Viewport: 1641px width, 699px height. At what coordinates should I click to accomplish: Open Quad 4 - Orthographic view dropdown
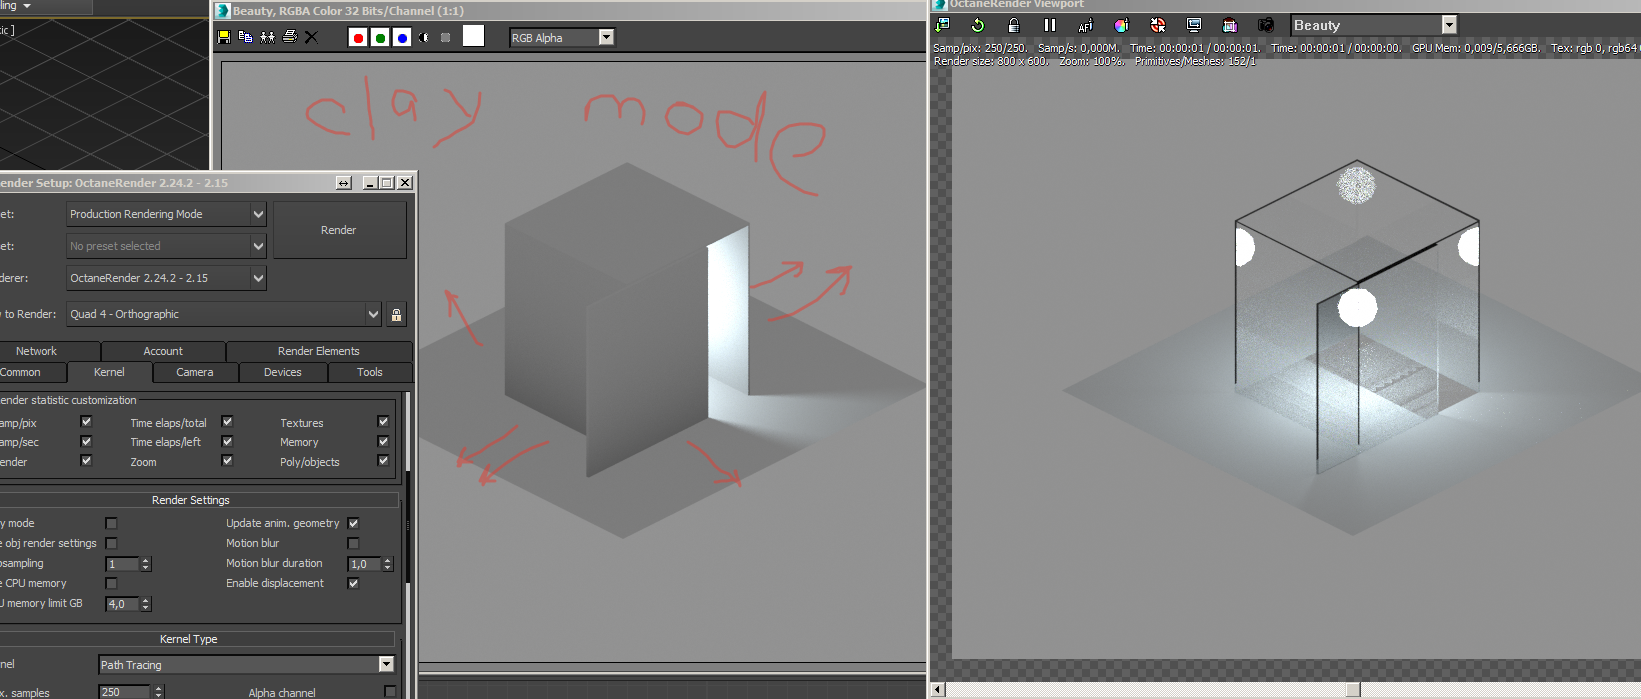click(224, 314)
